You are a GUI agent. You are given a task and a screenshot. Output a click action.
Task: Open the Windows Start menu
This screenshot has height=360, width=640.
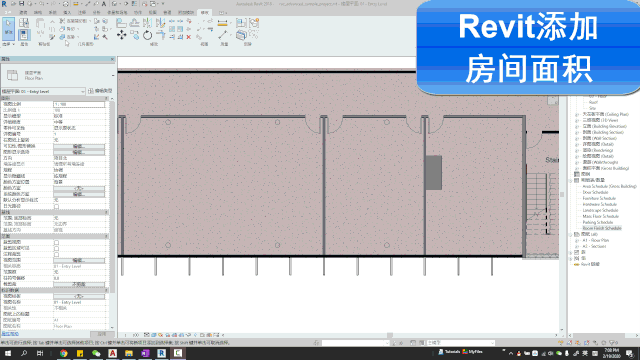pyautogui.click(x=7, y=353)
